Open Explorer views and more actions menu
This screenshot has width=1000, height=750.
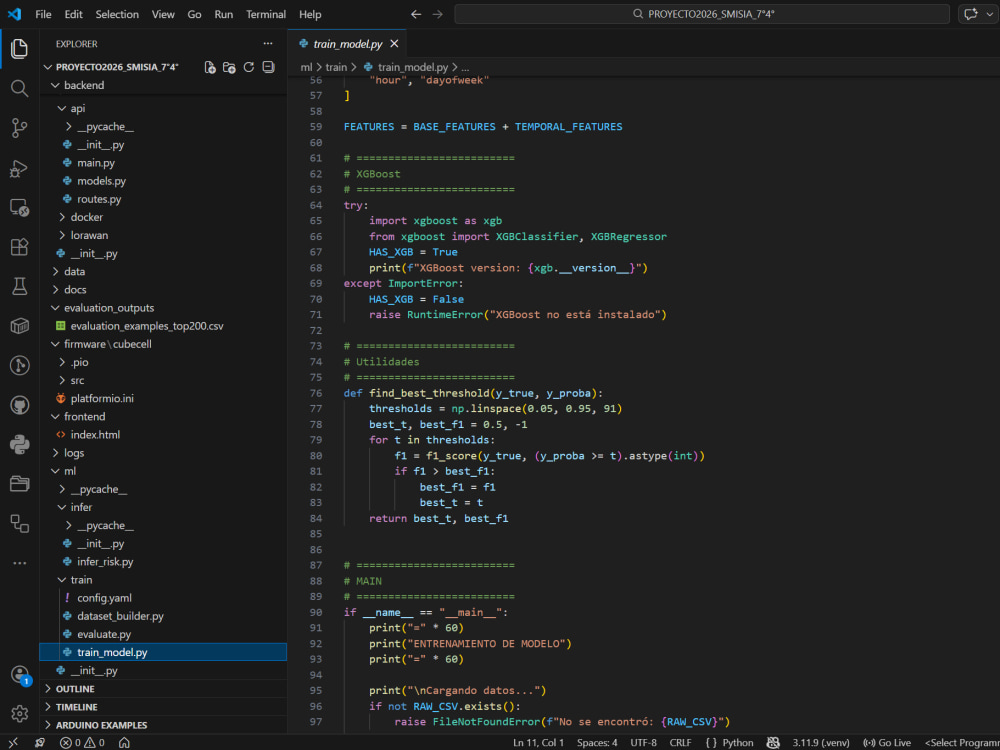pyautogui.click(x=268, y=43)
